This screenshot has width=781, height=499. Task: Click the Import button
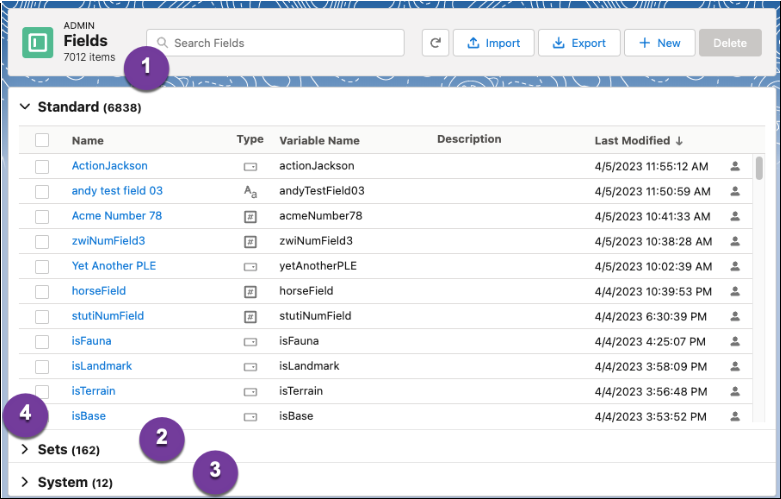(494, 43)
